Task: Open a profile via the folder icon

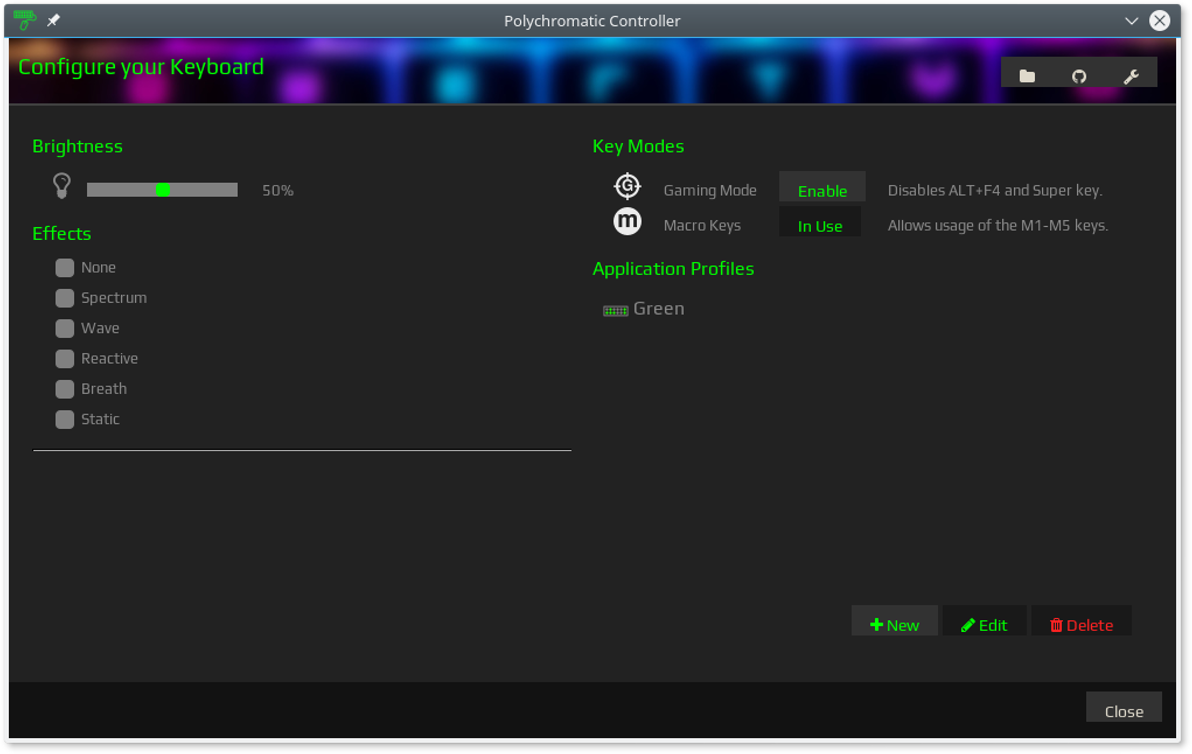Action: (x=1026, y=72)
